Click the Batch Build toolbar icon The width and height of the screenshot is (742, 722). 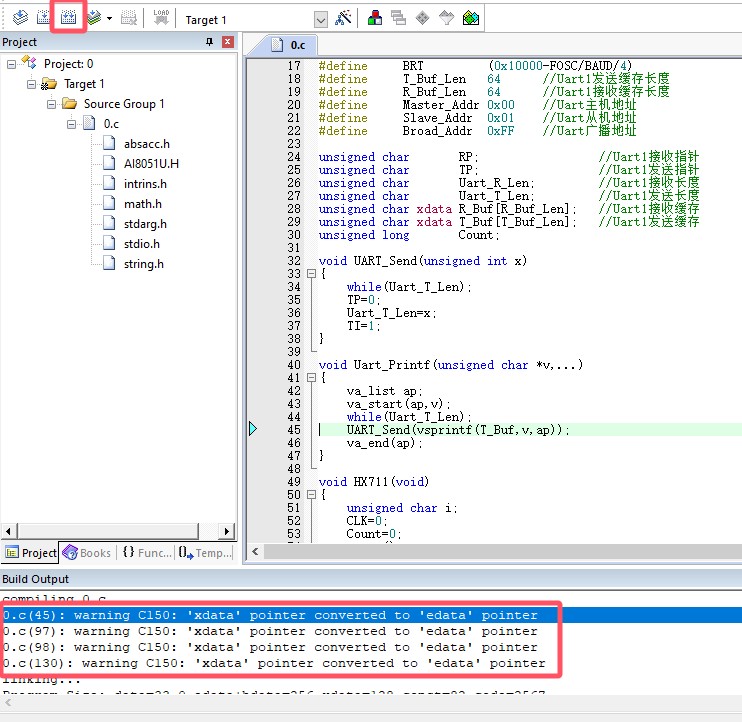(x=94, y=18)
